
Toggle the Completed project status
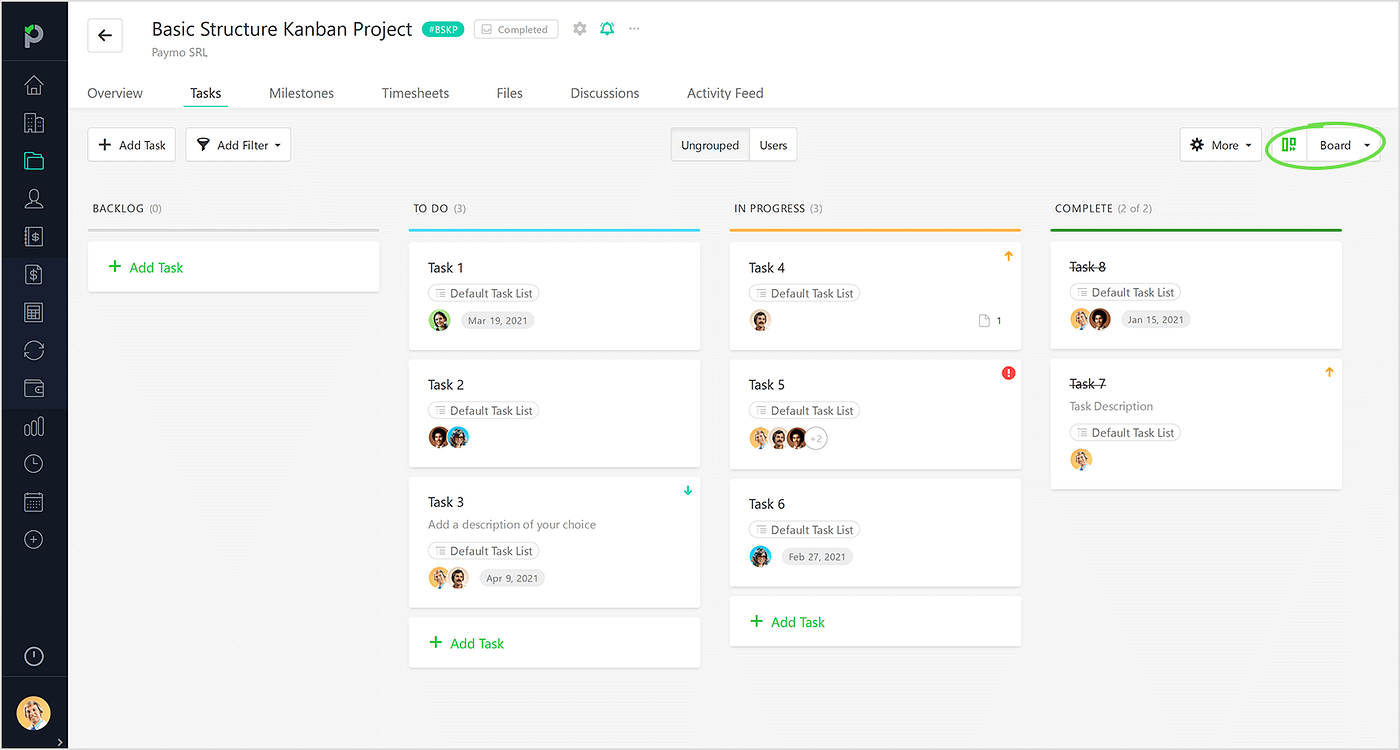[516, 29]
